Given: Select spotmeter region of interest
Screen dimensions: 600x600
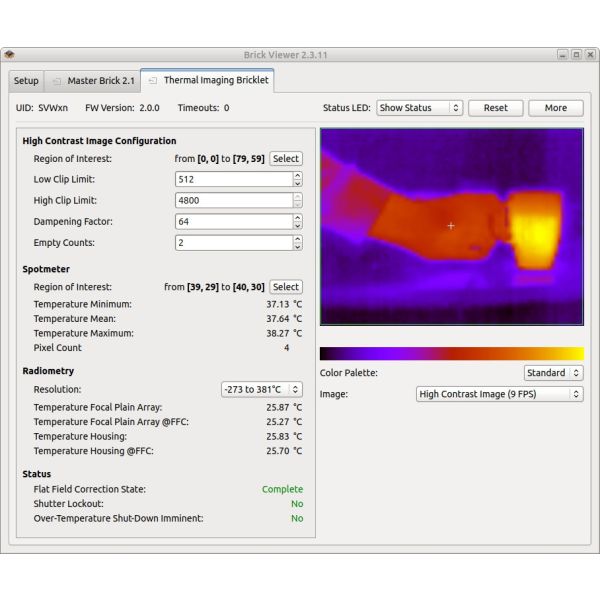Looking at the screenshot, I should coord(286,287).
